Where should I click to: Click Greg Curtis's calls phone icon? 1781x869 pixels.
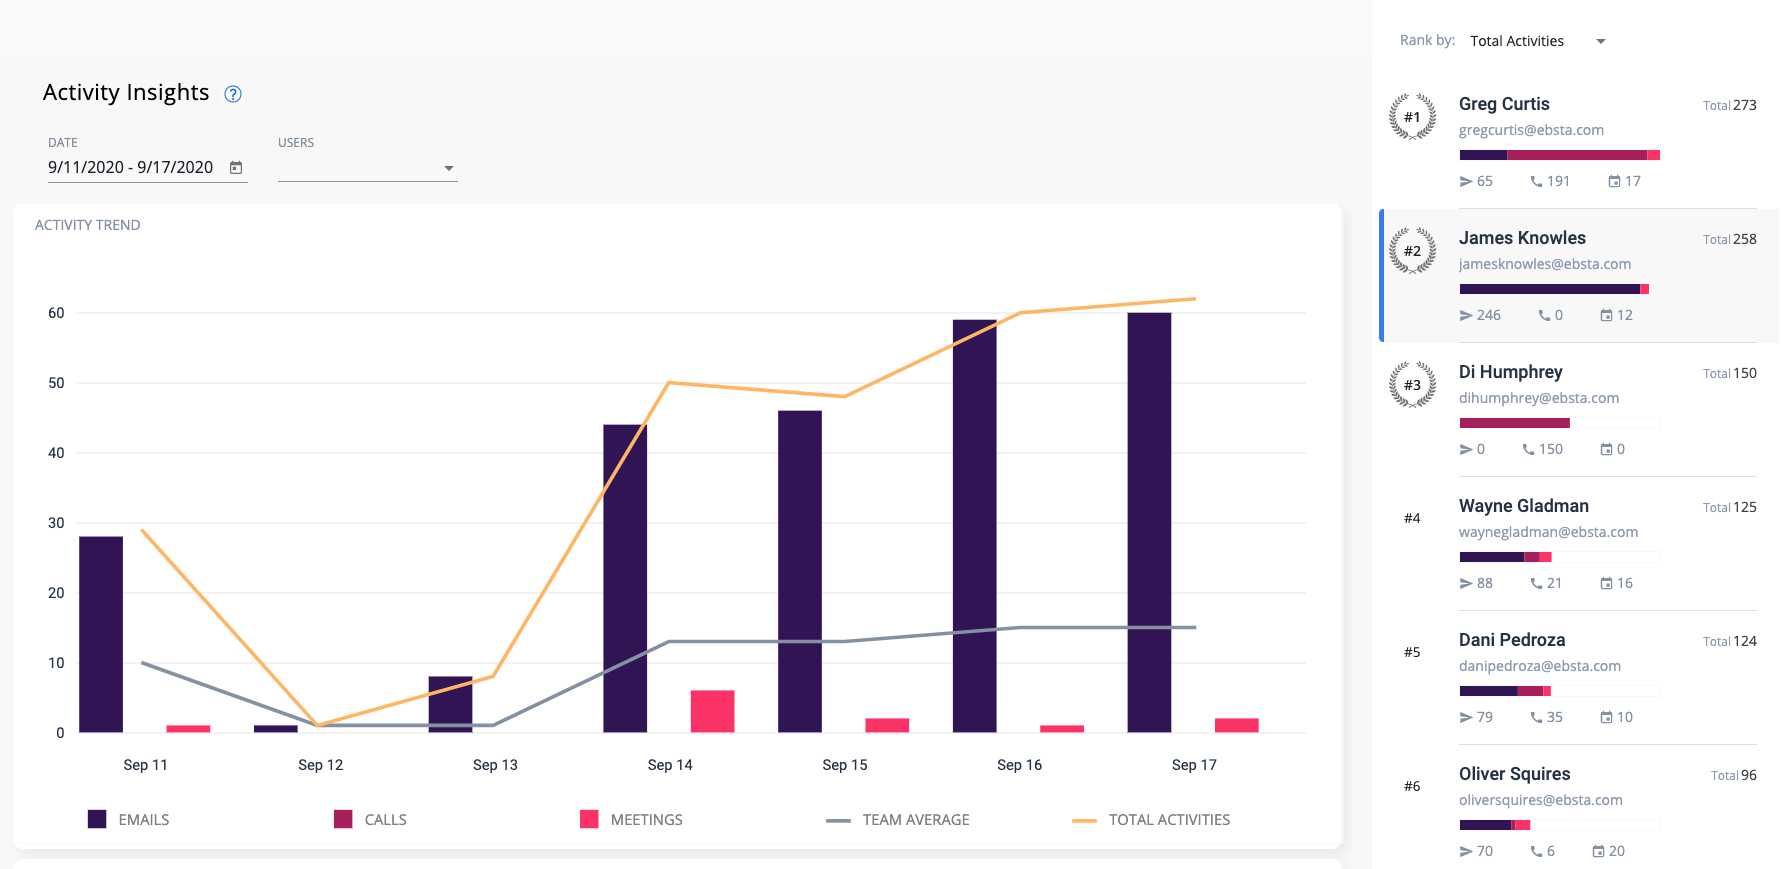[1536, 182]
